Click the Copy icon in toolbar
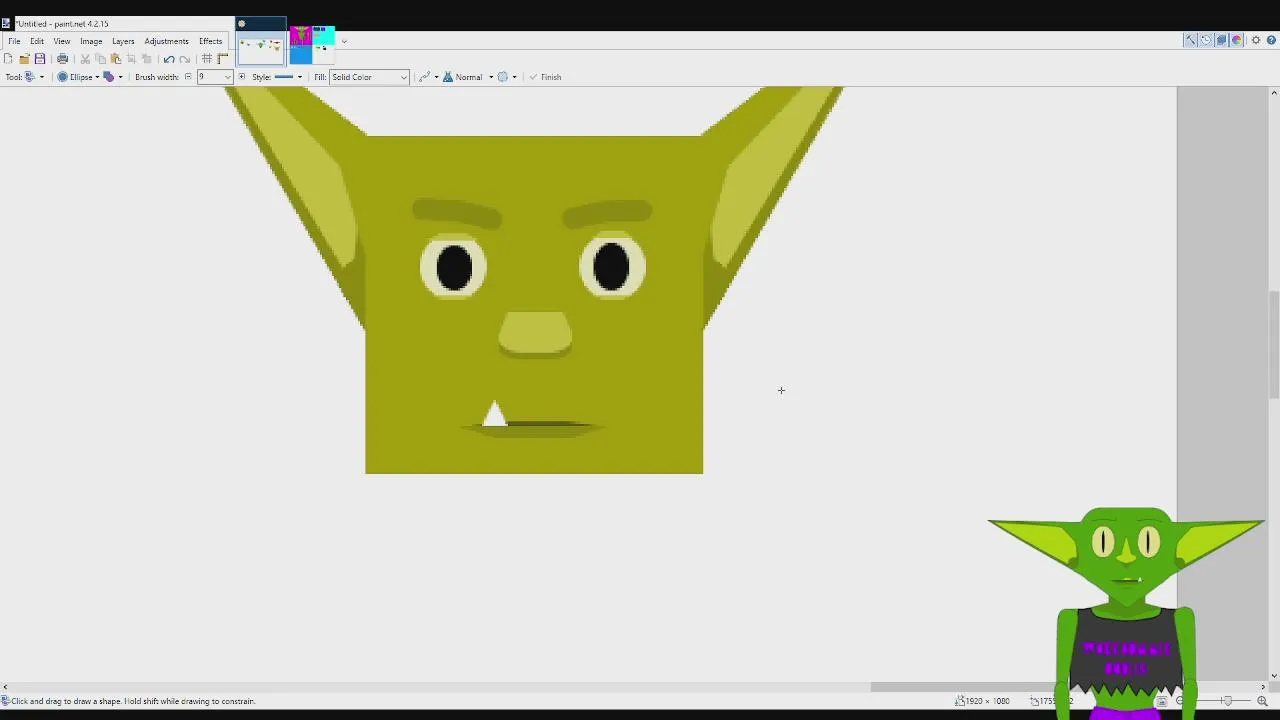The image size is (1280, 720). coord(101,59)
